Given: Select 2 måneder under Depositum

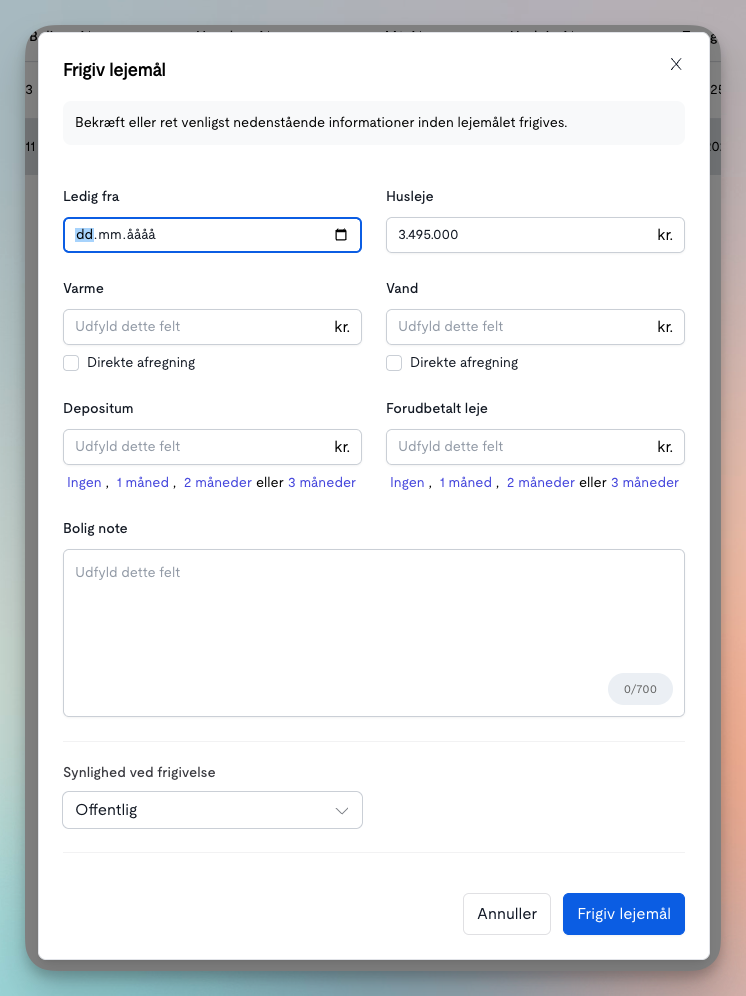Looking at the screenshot, I should coord(218,483).
